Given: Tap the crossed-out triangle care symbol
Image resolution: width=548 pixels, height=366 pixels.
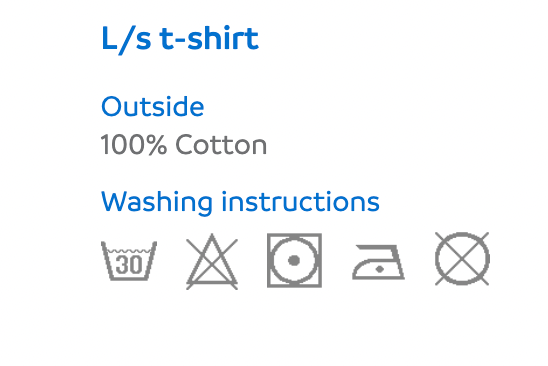Looking at the screenshot, I should pyautogui.click(x=212, y=261).
